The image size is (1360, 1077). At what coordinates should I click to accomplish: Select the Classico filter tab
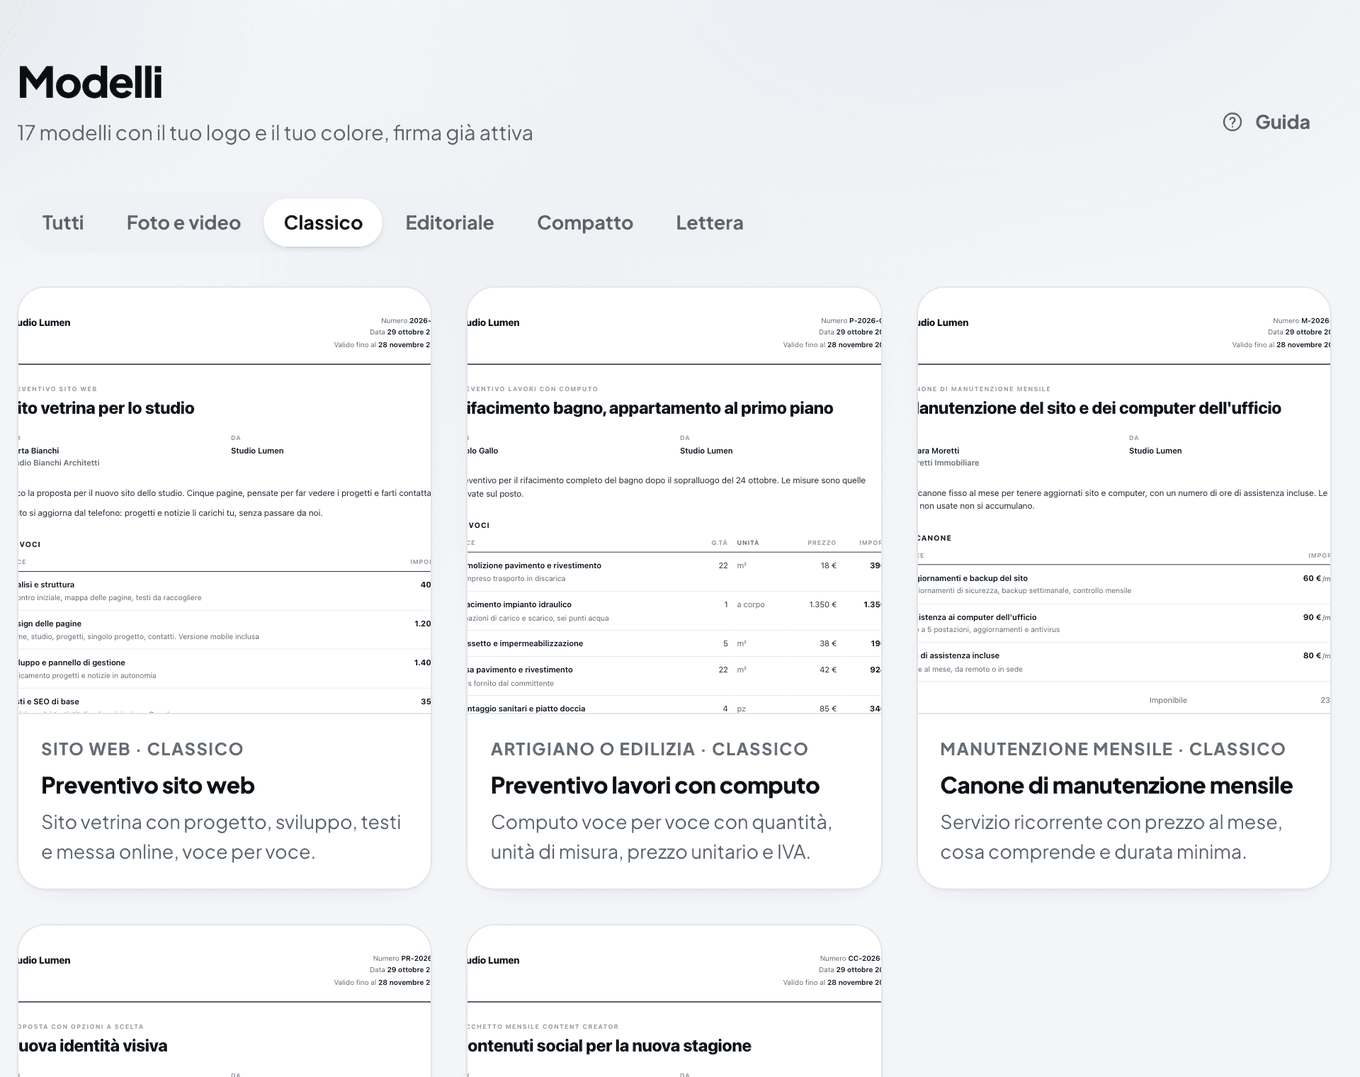click(x=323, y=223)
